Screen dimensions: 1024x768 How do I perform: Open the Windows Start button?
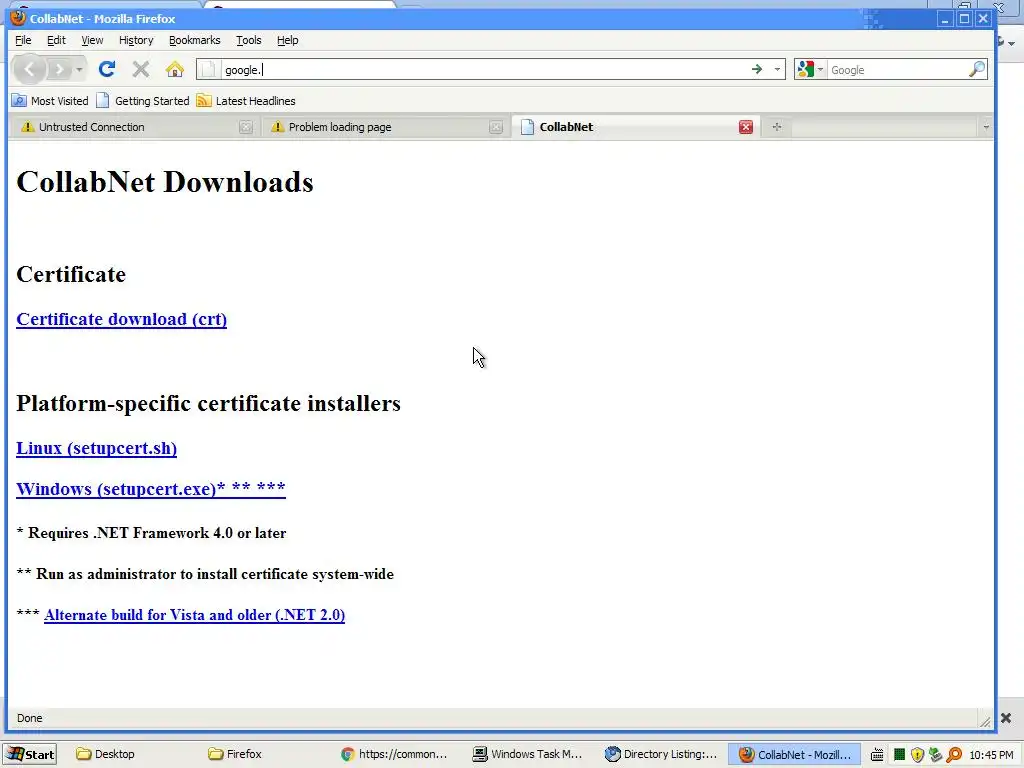[x=29, y=754]
